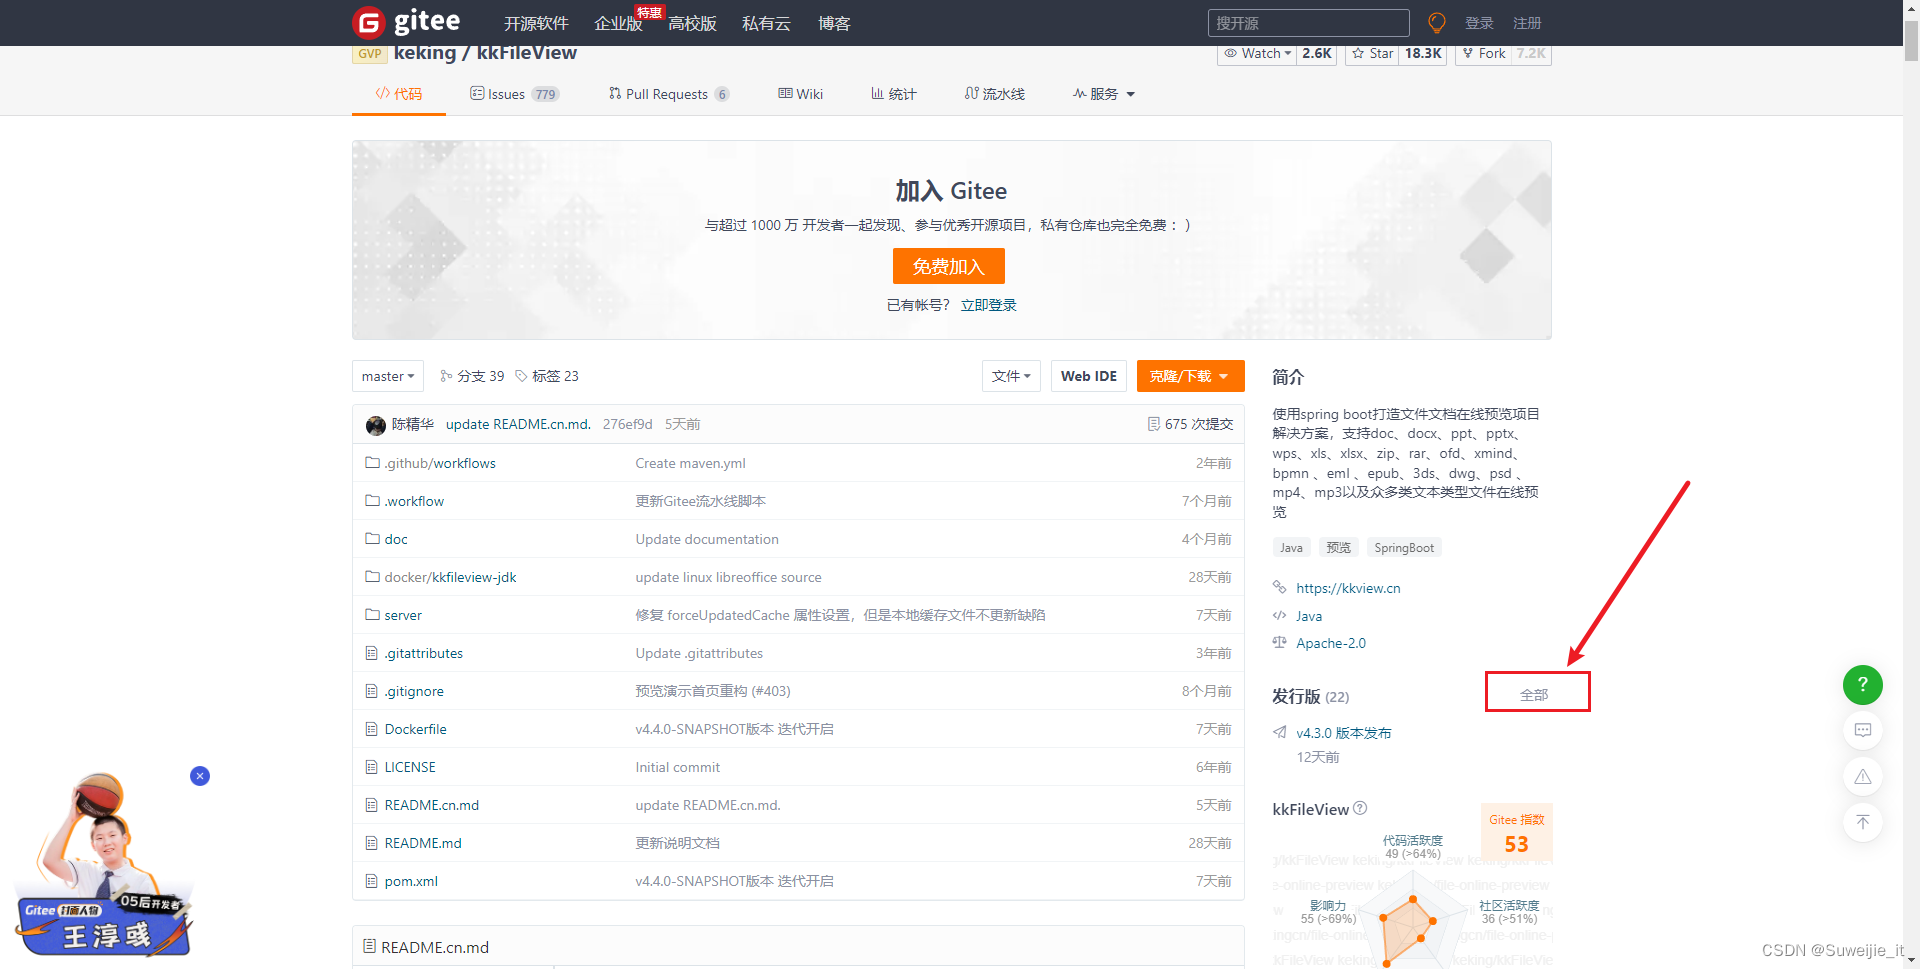Open the green help question-mark button
Image resolution: width=1920 pixels, height=969 pixels.
coord(1862,685)
